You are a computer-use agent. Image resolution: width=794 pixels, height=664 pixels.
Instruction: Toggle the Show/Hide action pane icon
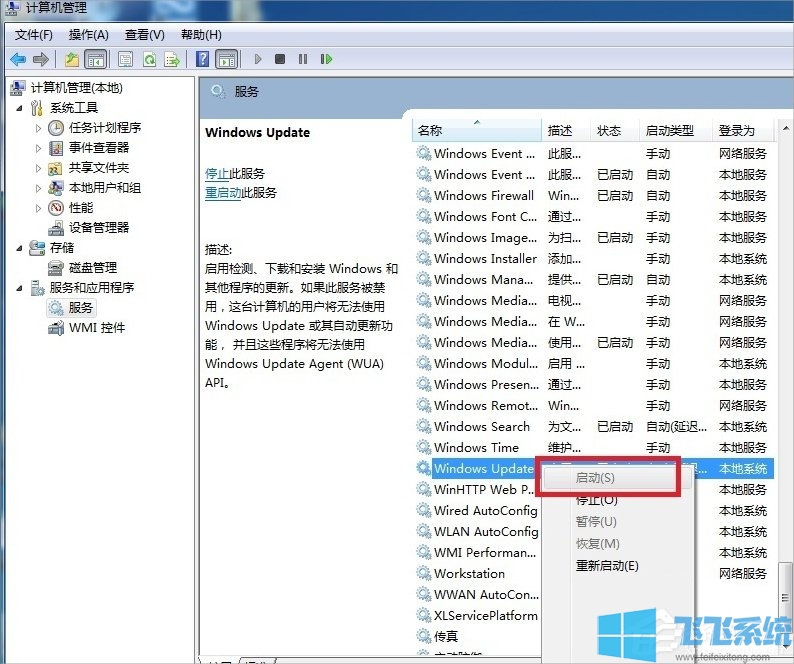pos(226,59)
